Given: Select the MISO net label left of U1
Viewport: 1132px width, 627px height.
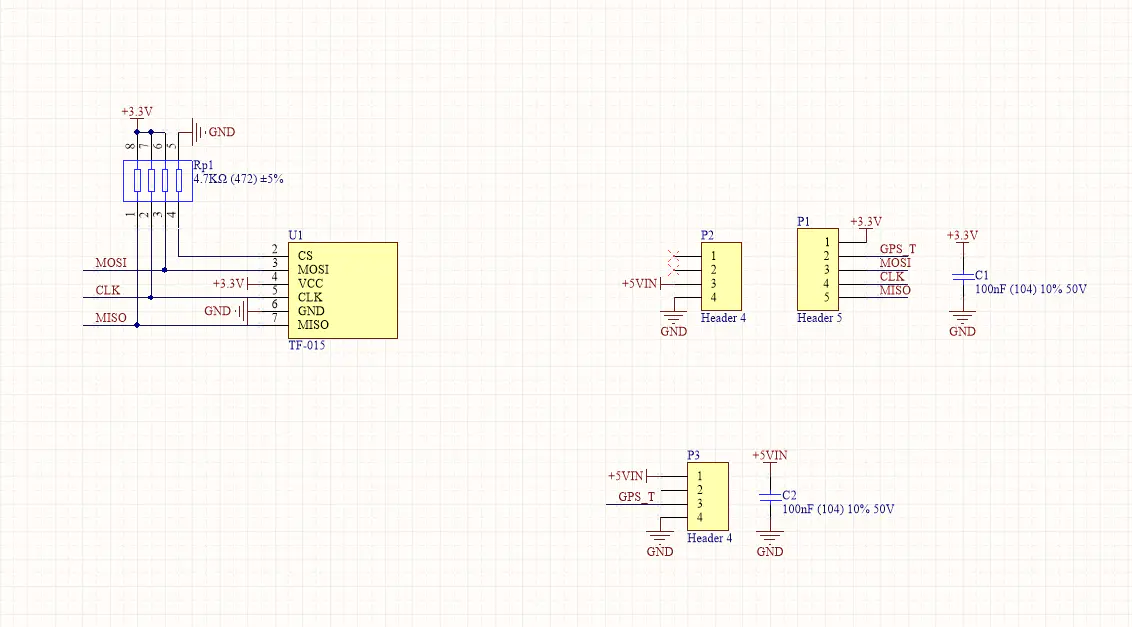Looking at the screenshot, I should [110, 318].
